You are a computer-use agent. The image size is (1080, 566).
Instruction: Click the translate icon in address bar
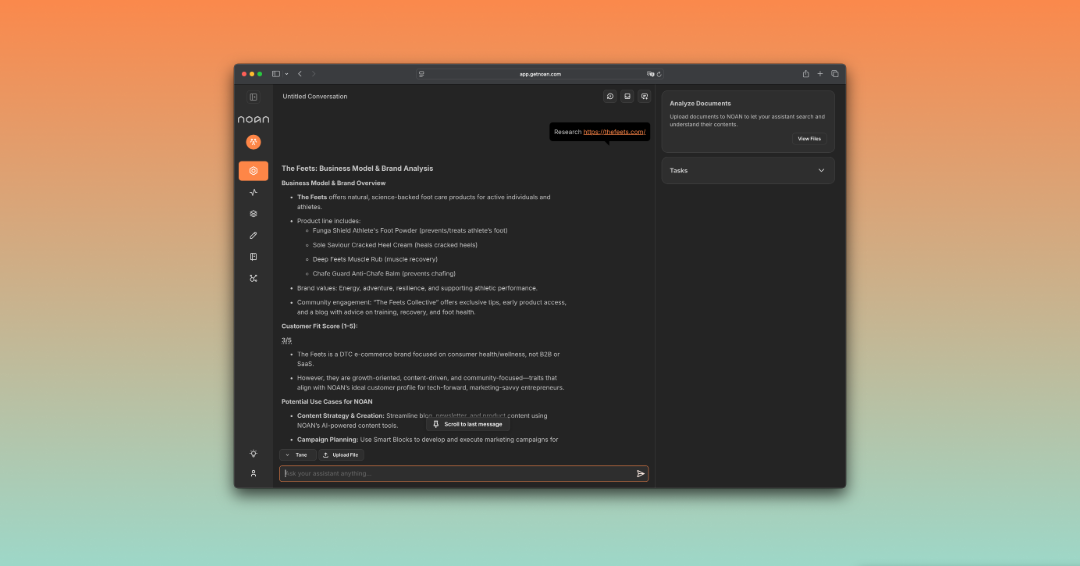[x=650, y=74]
